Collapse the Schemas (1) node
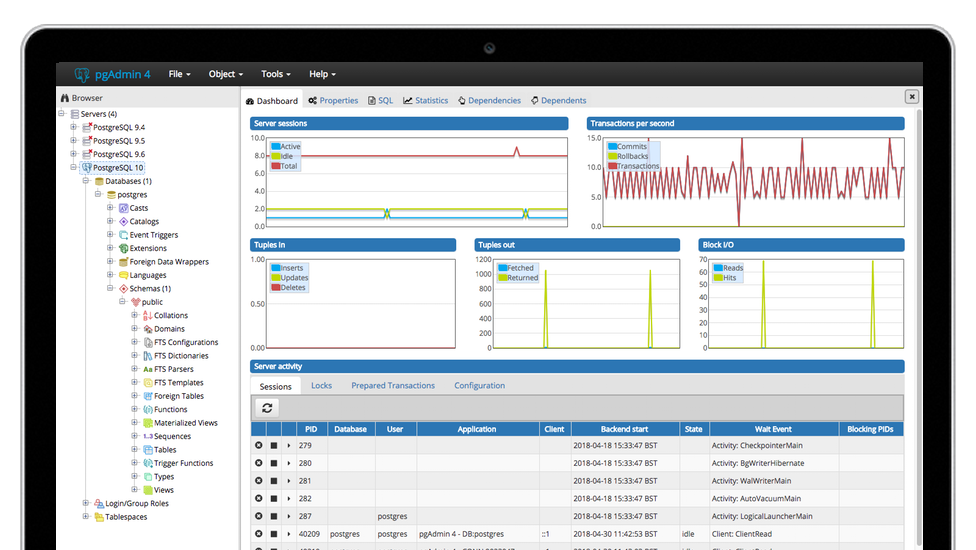 pyautogui.click(x=110, y=289)
